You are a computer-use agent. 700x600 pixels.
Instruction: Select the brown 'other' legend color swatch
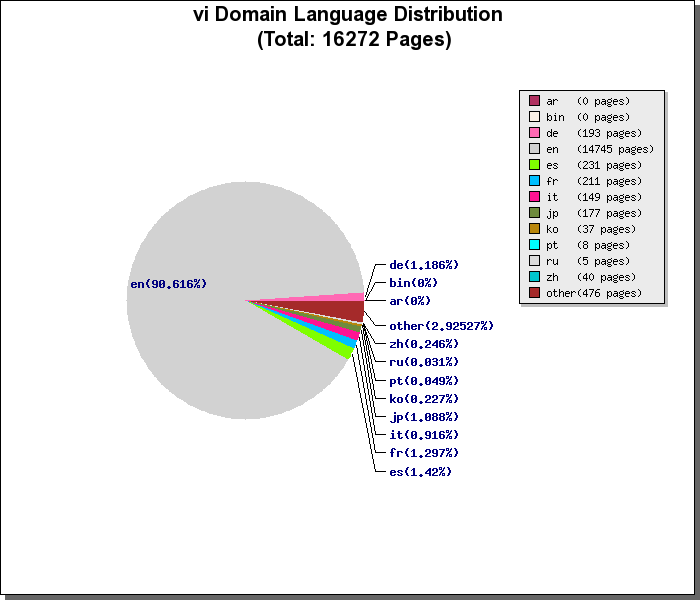tap(534, 293)
